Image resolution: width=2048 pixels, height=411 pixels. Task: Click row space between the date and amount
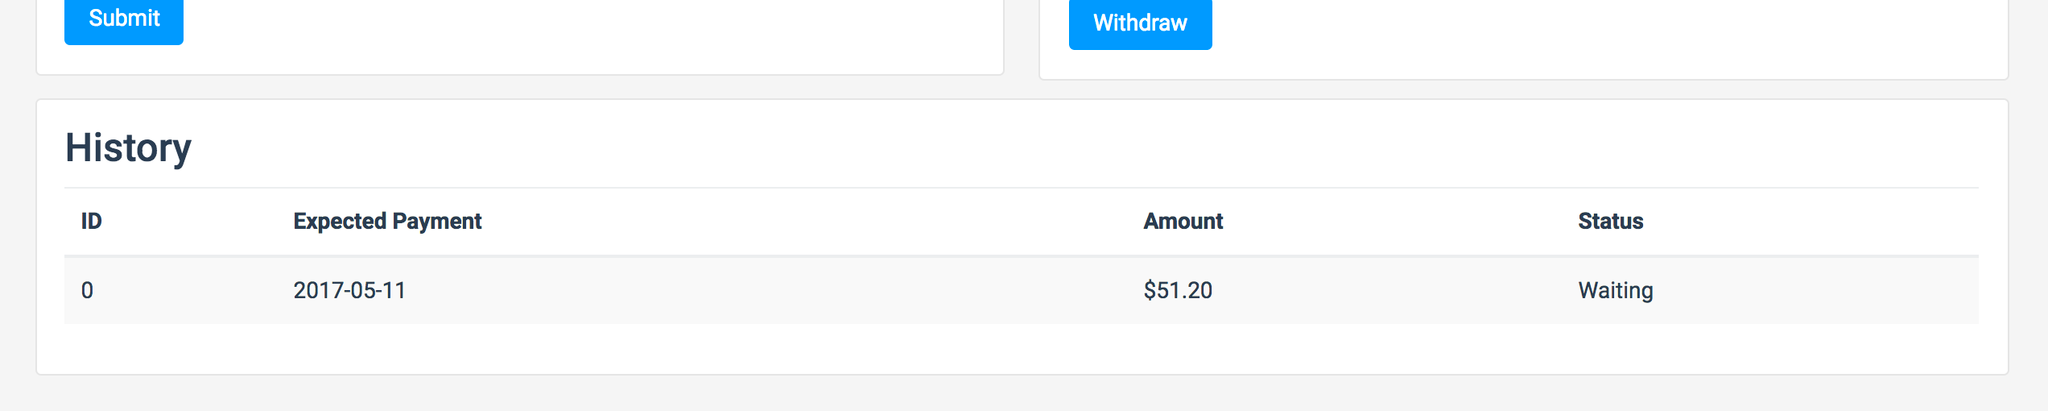tap(770, 291)
